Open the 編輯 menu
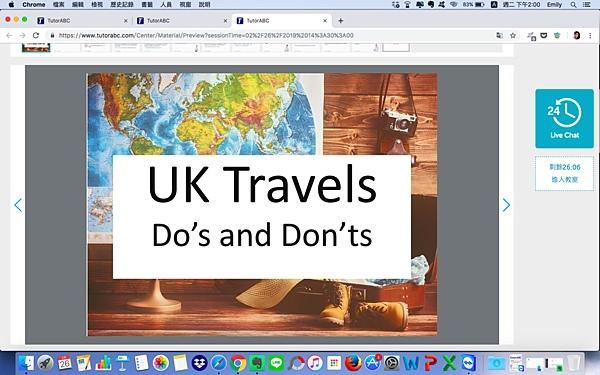This screenshot has width=600, height=375. click(x=78, y=5)
